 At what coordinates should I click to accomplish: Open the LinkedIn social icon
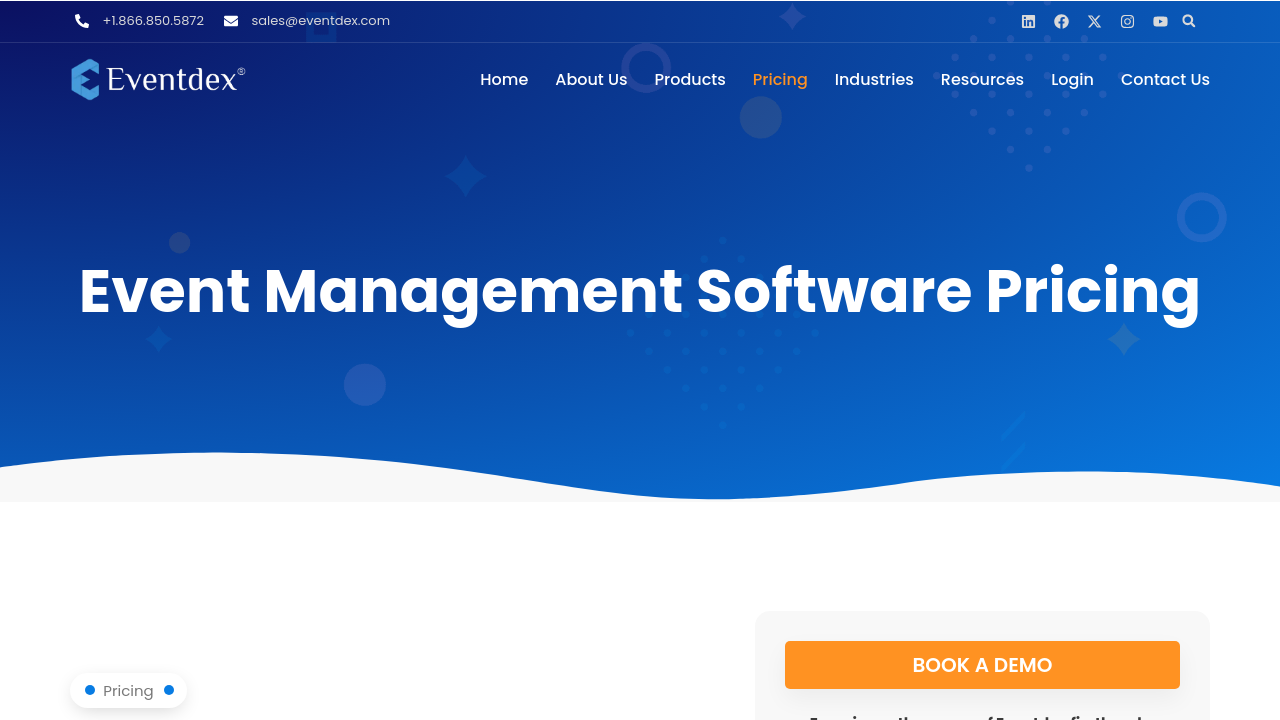[1028, 21]
